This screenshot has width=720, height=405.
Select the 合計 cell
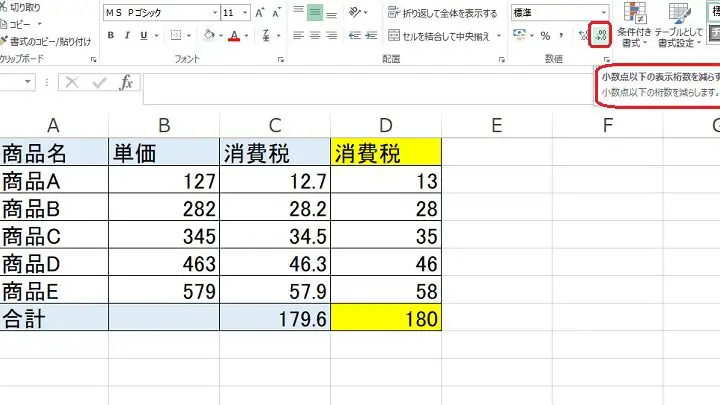[x=54, y=317]
